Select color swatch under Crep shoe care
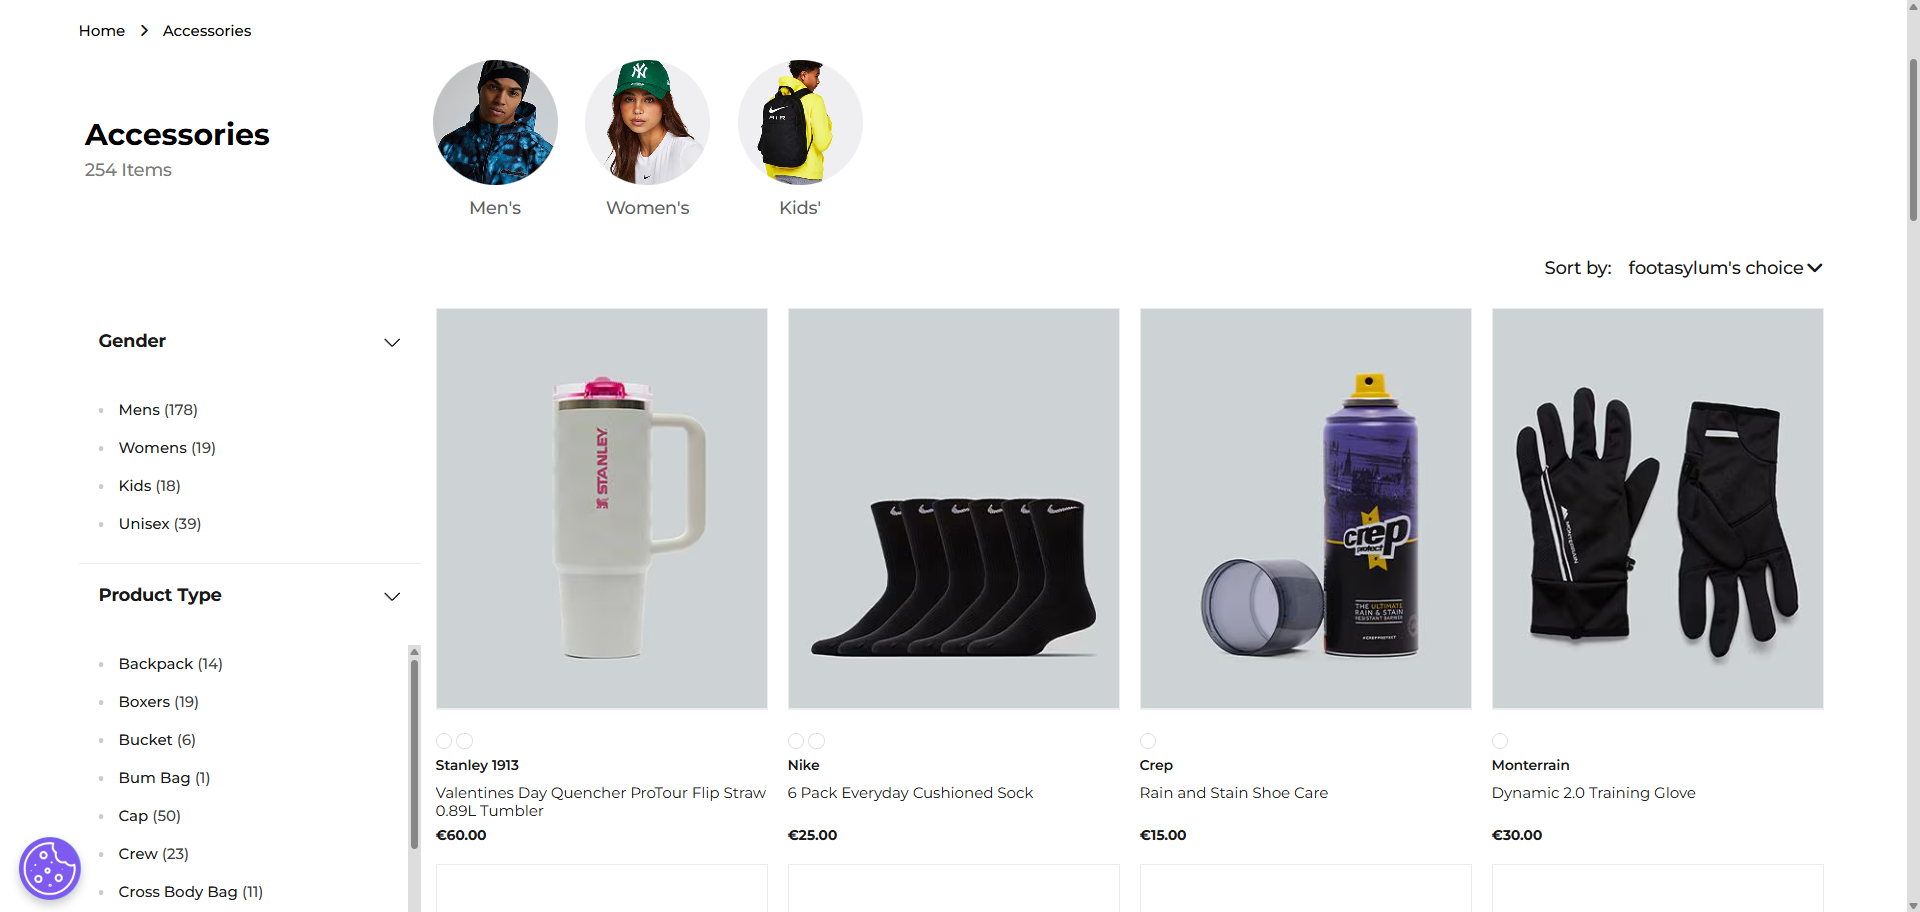 coord(1148,741)
